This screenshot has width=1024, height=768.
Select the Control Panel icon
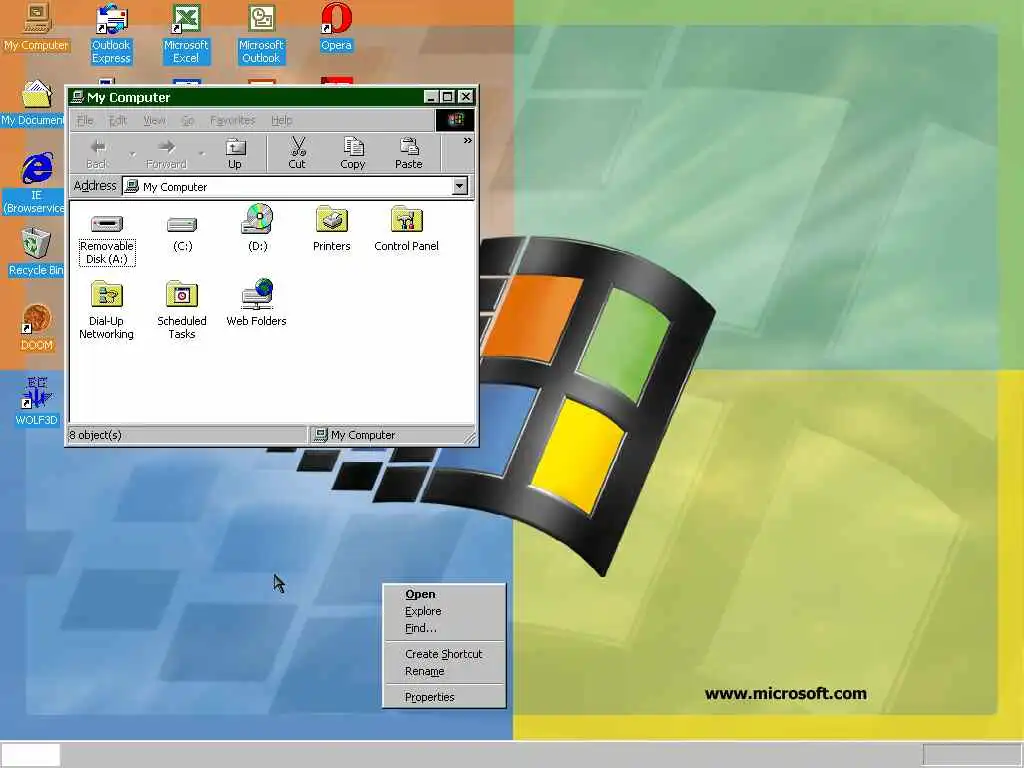click(406, 228)
